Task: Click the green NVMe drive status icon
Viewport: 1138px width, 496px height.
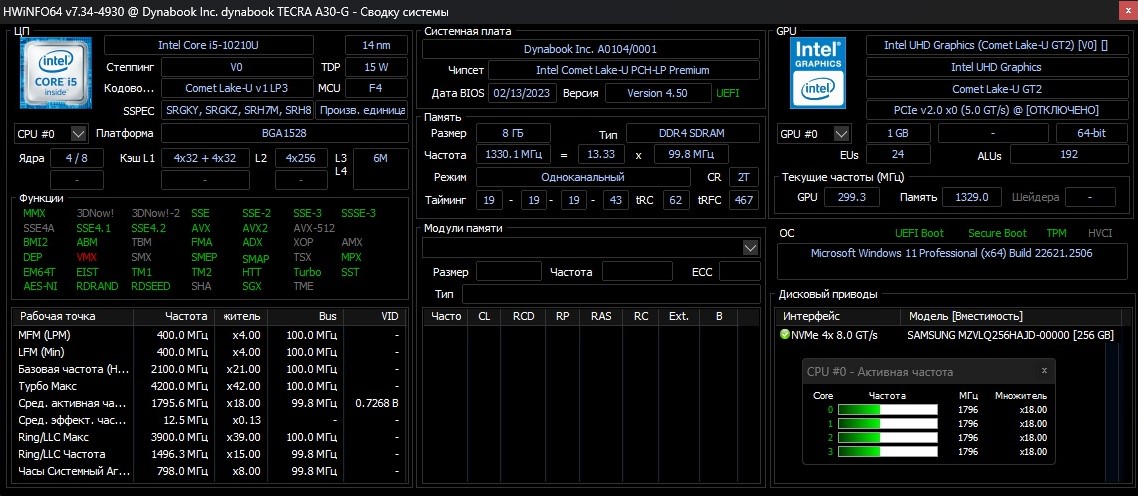Action: pyautogui.click(x=784, y=335)
